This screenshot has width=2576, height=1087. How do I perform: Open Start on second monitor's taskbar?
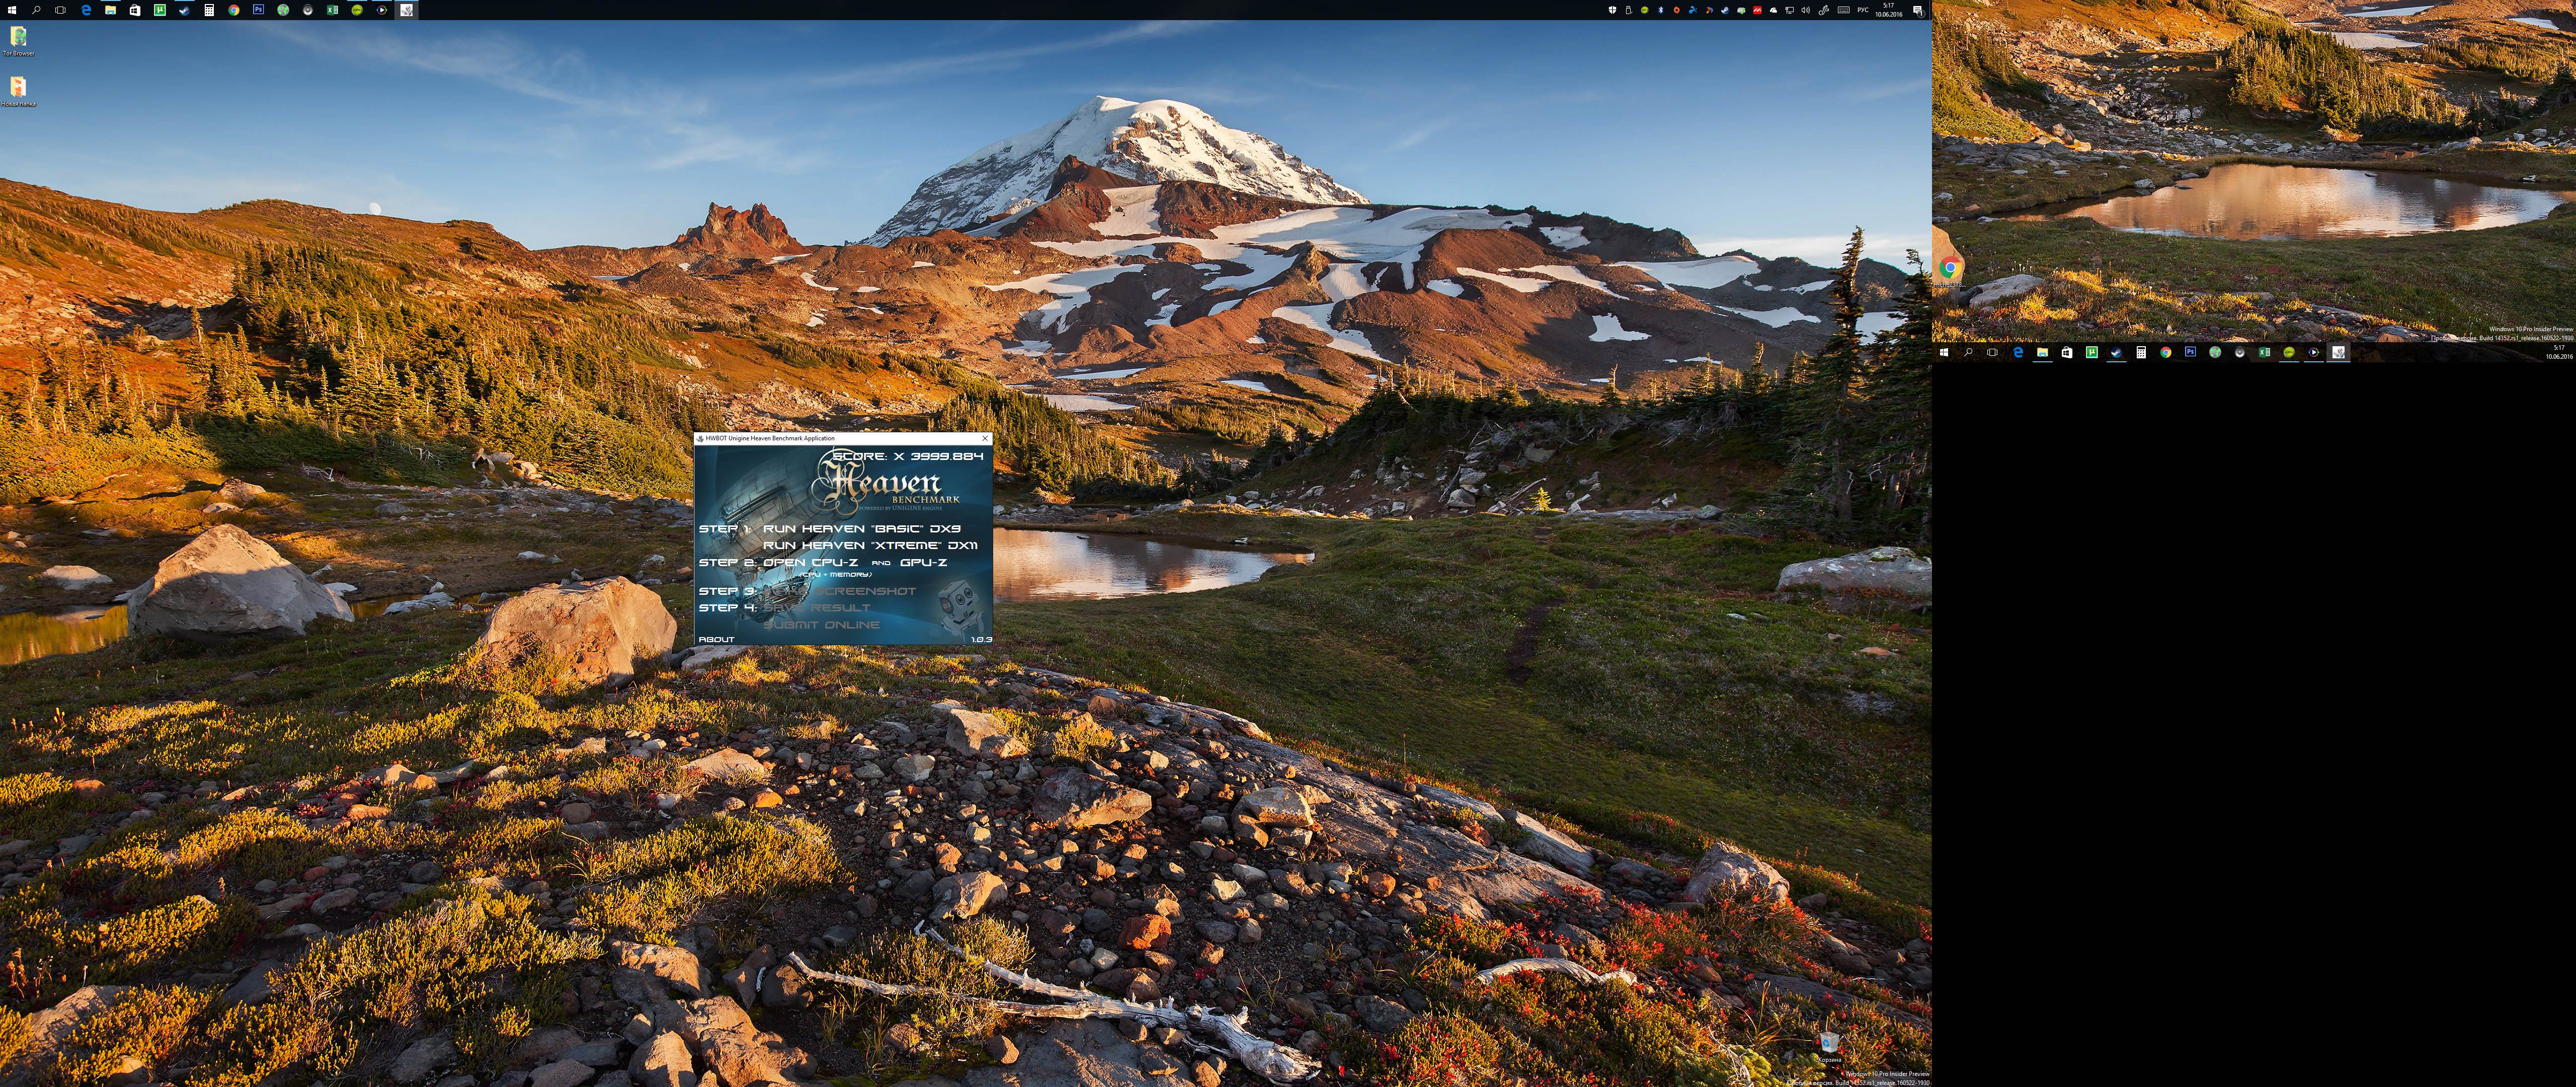coord(1944,352)
